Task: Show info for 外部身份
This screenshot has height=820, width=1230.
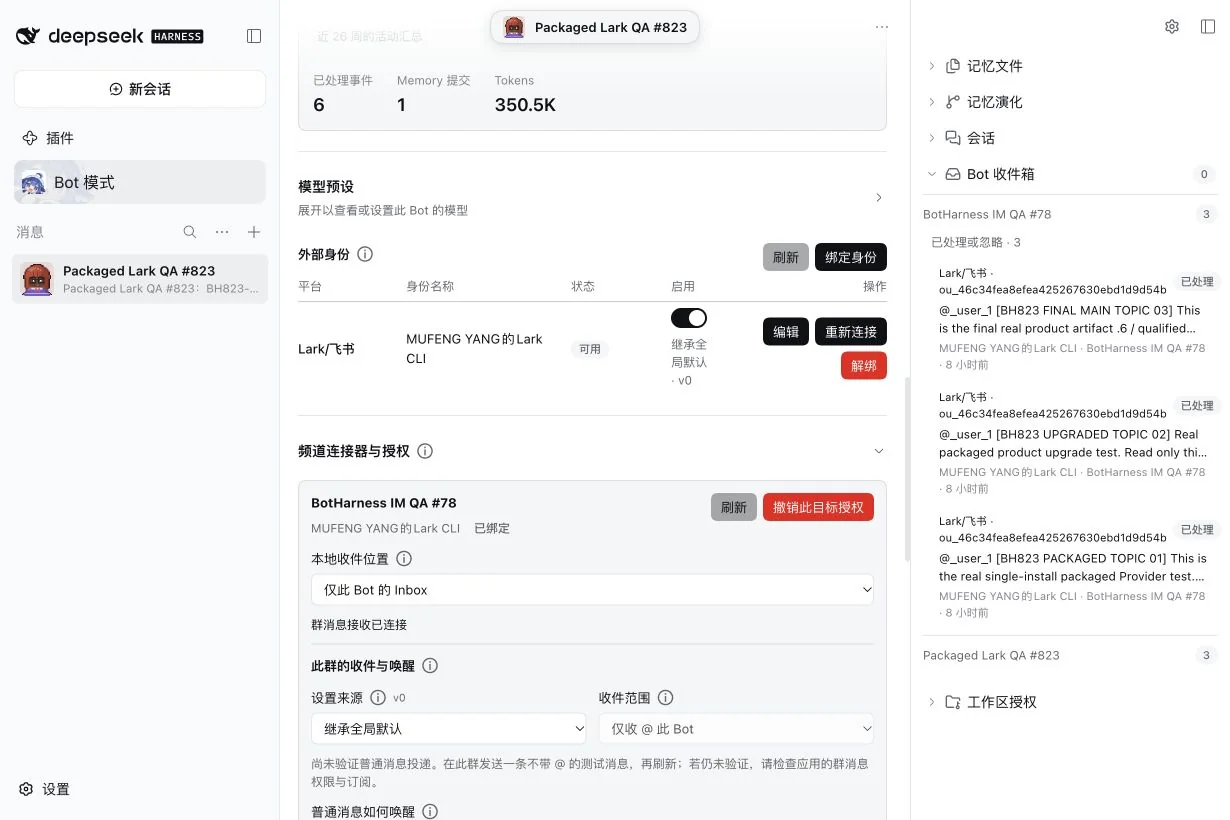Action: click(x=365, y=254)
